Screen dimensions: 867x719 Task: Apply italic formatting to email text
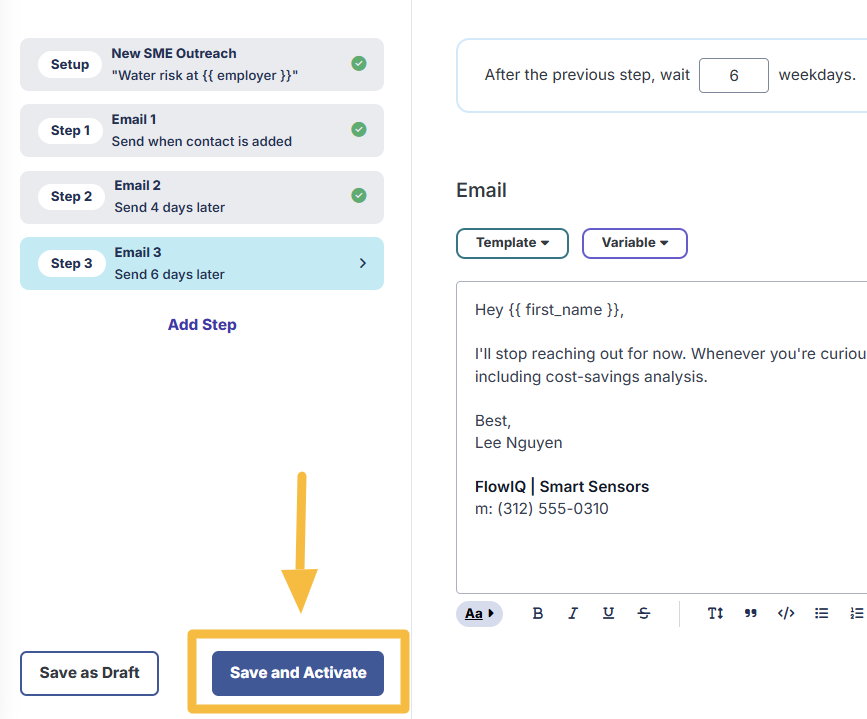573,613
